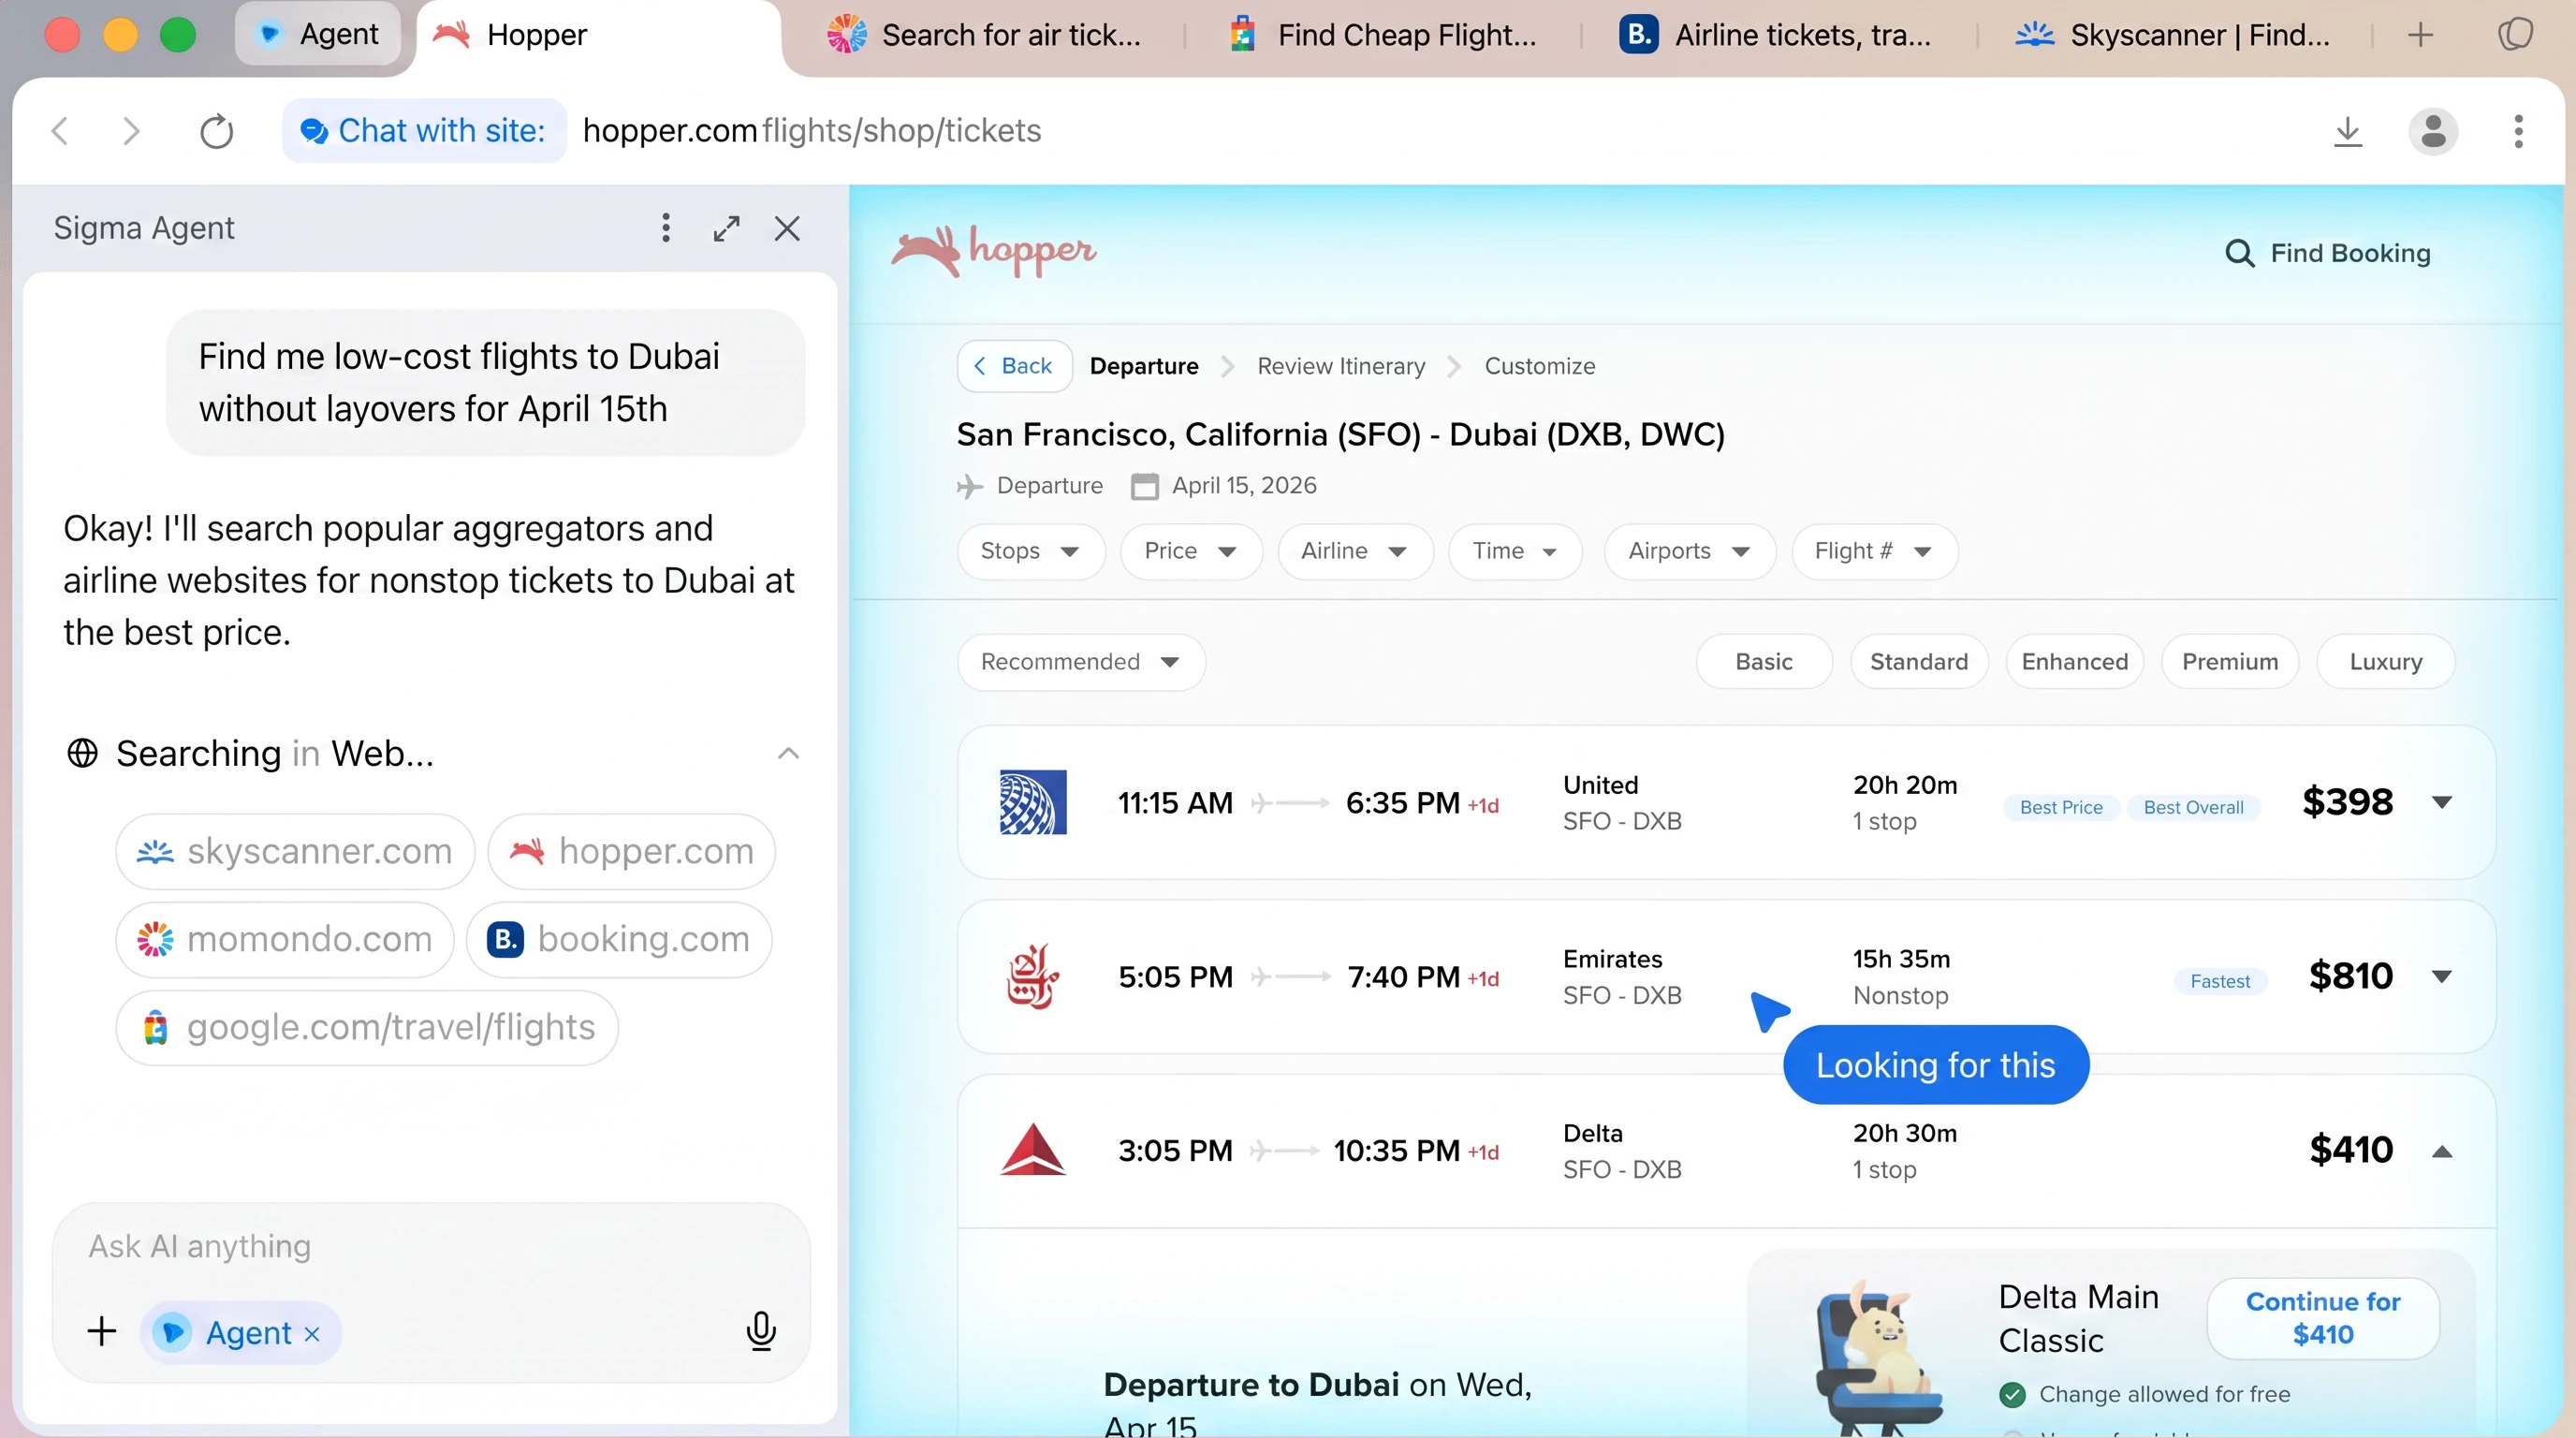This screenshot has width=2576, height=1438.
Task: Open the Recommended sort dropdown
Action: (1081, 661)
